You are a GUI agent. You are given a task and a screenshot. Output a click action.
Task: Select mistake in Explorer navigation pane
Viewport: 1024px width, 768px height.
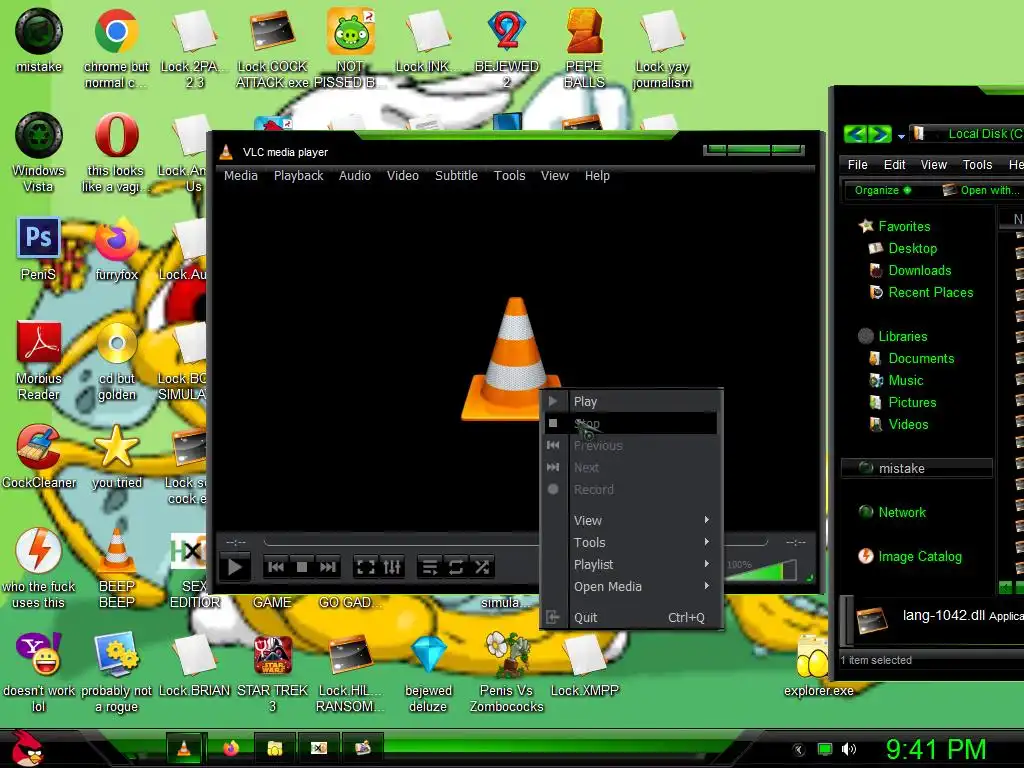[916, 468]
